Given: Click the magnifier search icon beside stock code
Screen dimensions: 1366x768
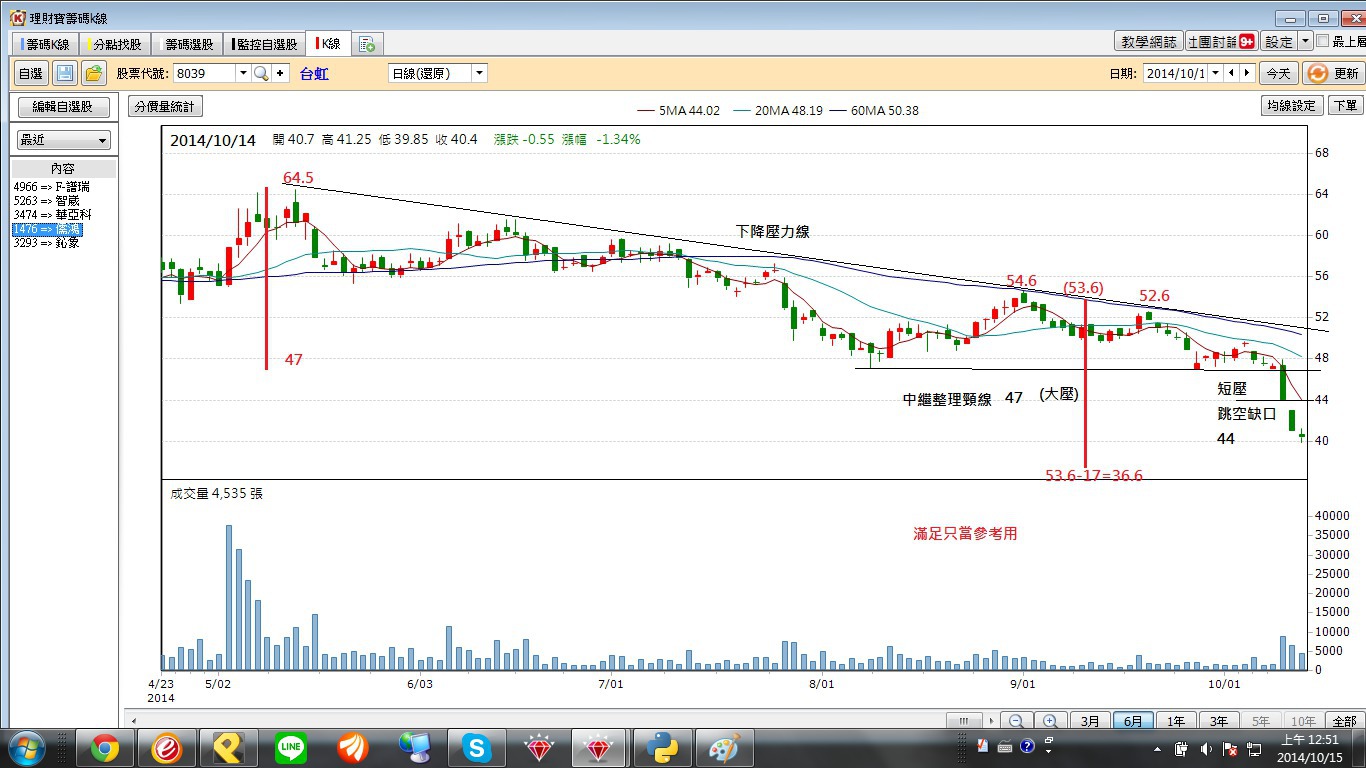Looking at the screenshot, I should pos(261,73).
